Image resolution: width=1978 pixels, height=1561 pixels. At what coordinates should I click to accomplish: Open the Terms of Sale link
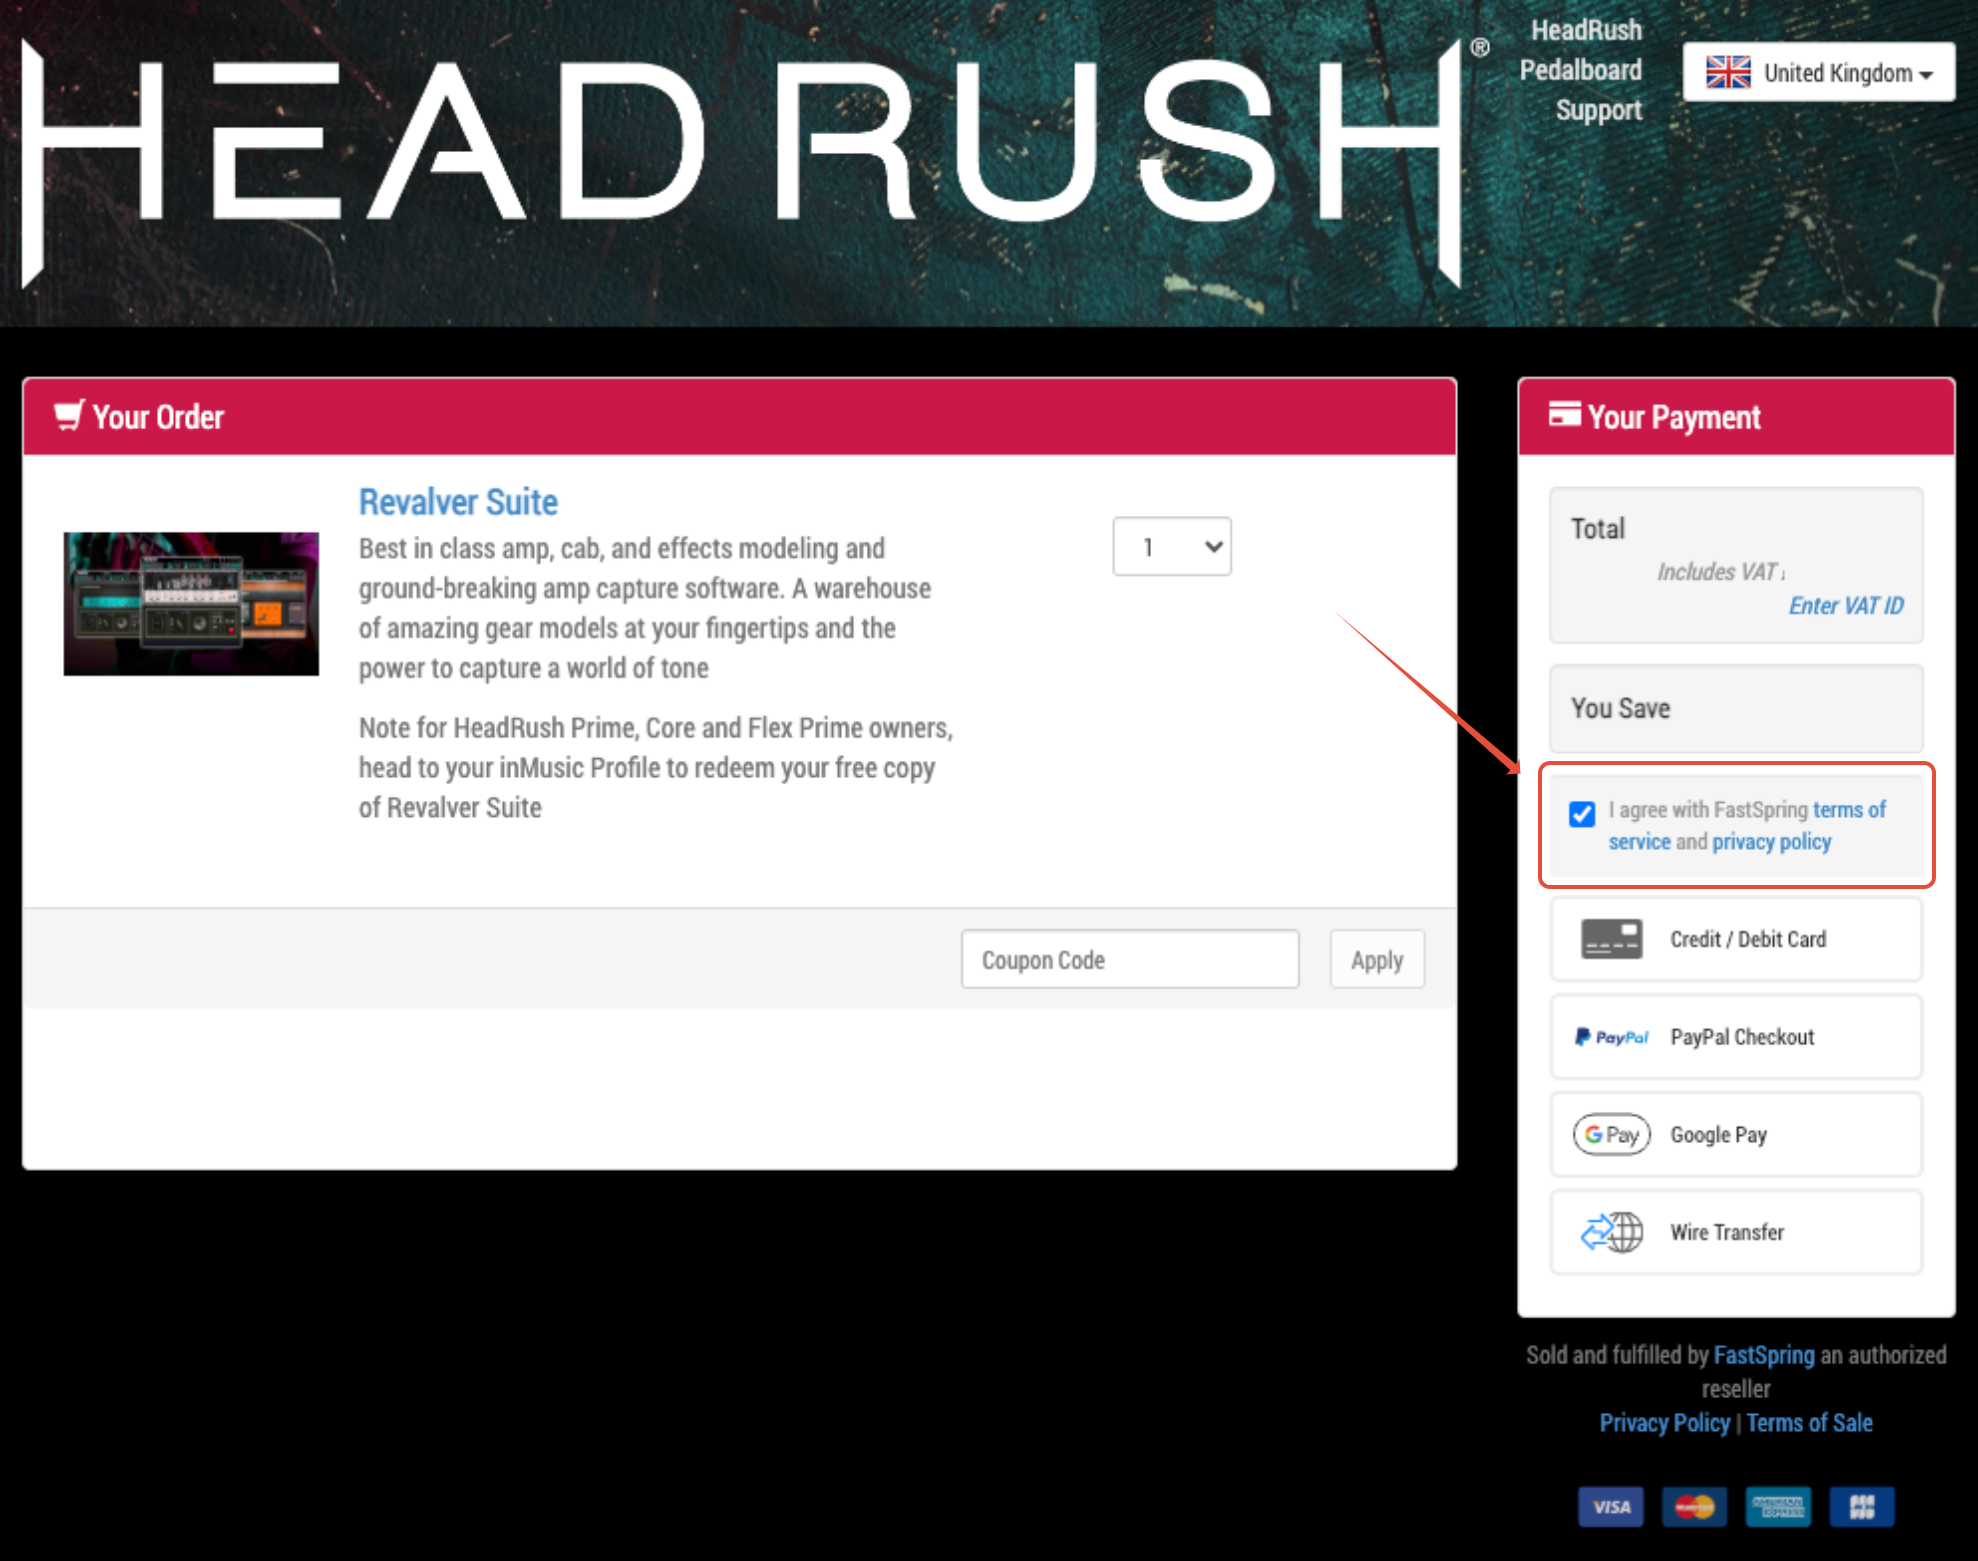point(1809,1423)
